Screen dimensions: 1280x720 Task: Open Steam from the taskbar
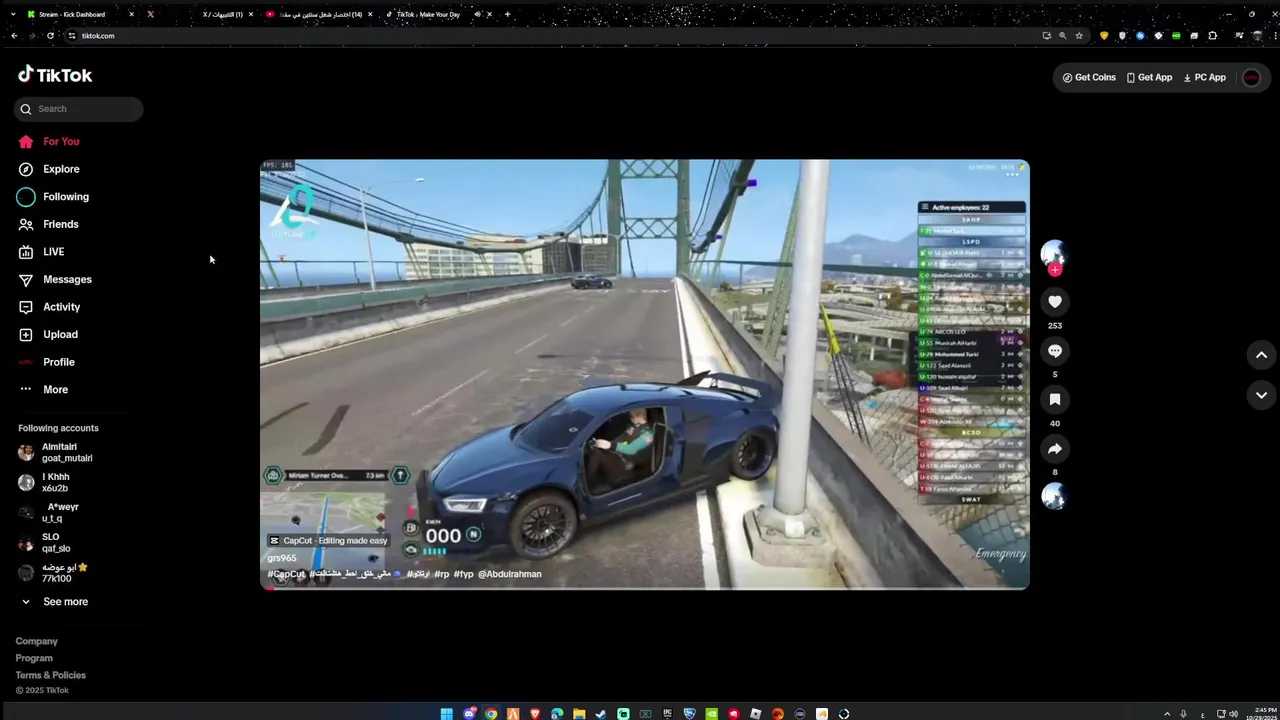(601, 714)
